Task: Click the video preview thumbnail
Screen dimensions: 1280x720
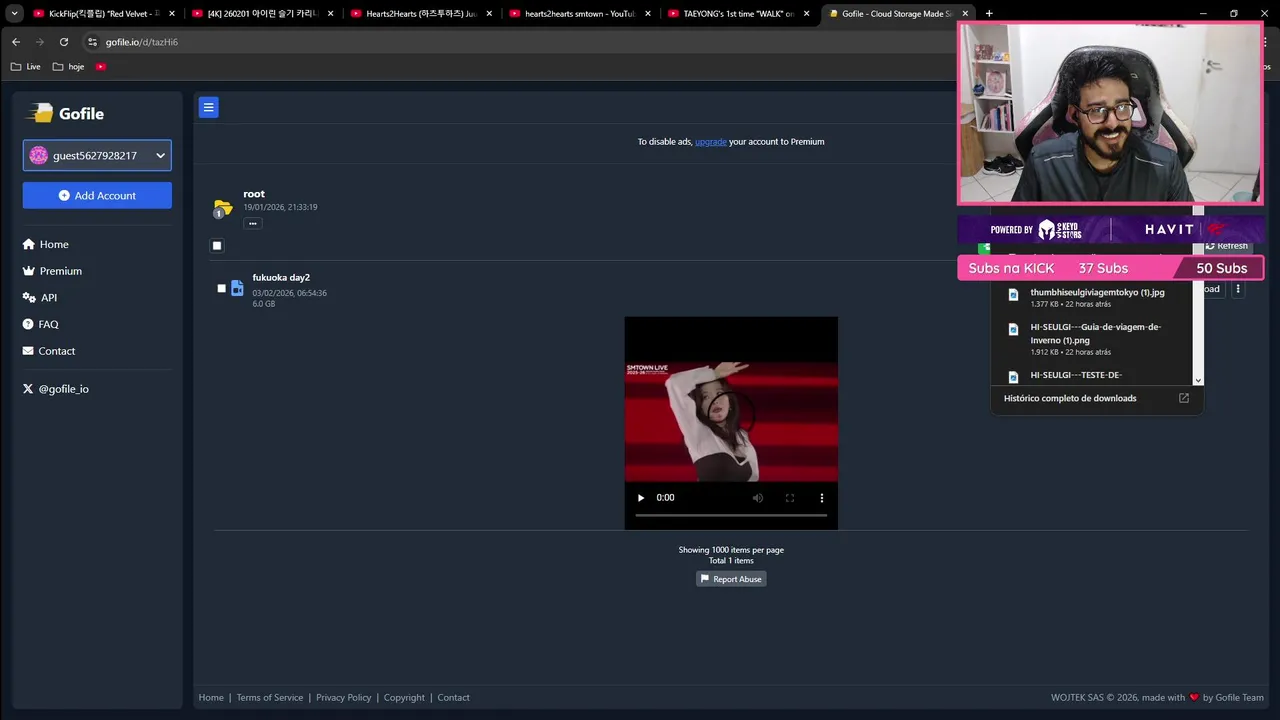Action: click(731, 420)
